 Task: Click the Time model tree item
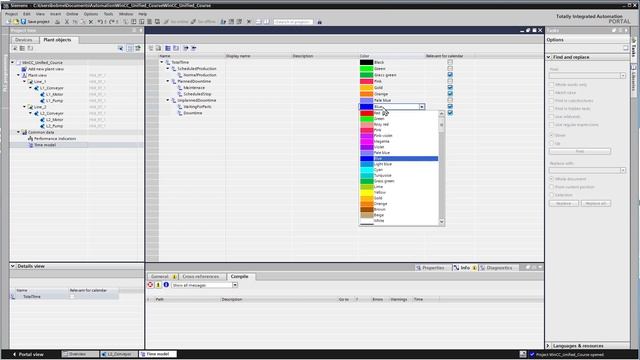(x=44, y=145)
